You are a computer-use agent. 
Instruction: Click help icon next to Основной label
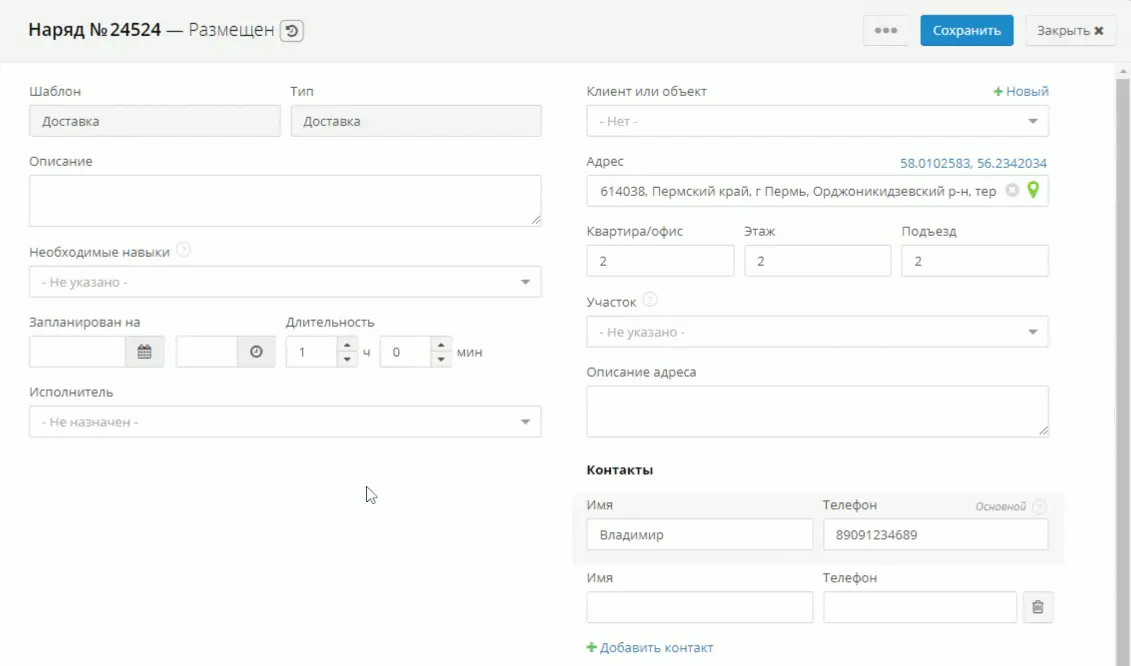click(x=1039, y=507)
